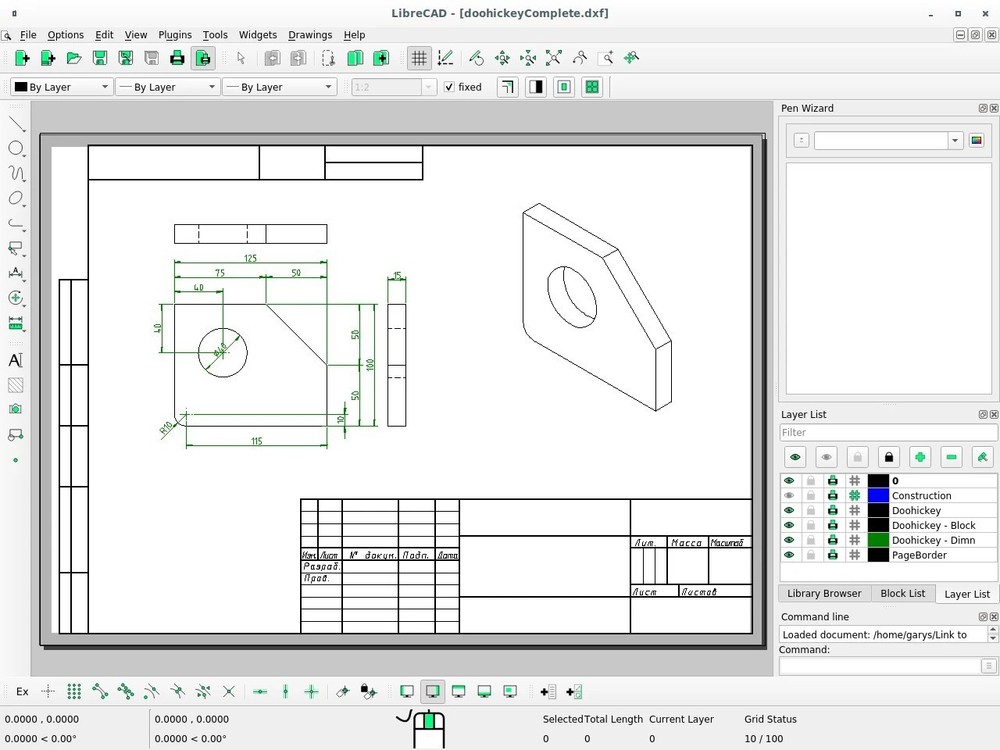This screenshot has width=1000, height=750.
Task: Lock the PageBorder layer
Action: point(810,555)
